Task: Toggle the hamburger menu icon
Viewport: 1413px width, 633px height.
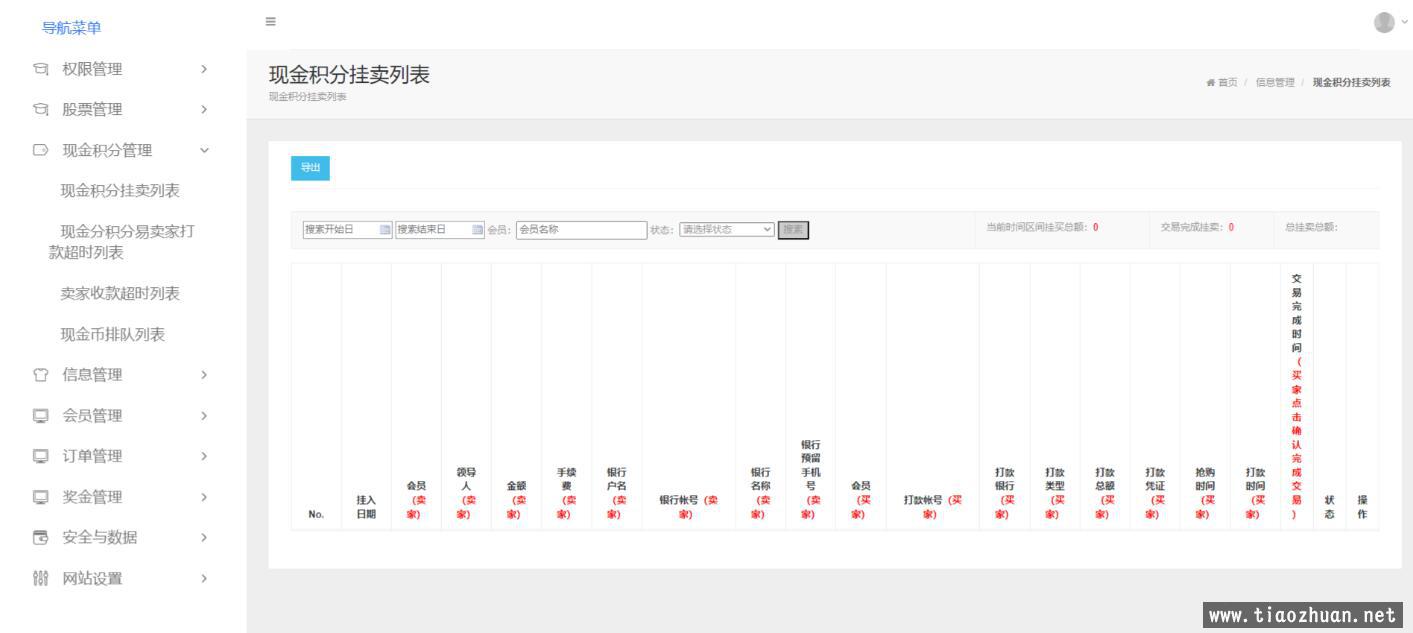Action: point(270,21)
